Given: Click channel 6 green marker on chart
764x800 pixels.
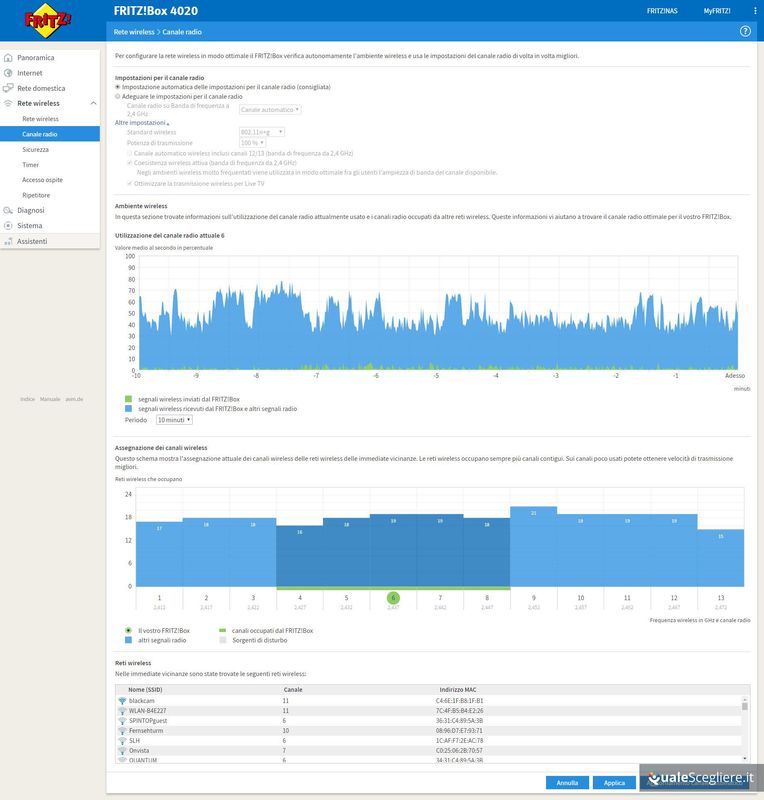Looking at the screenshot, I should (x=393, y=598).
